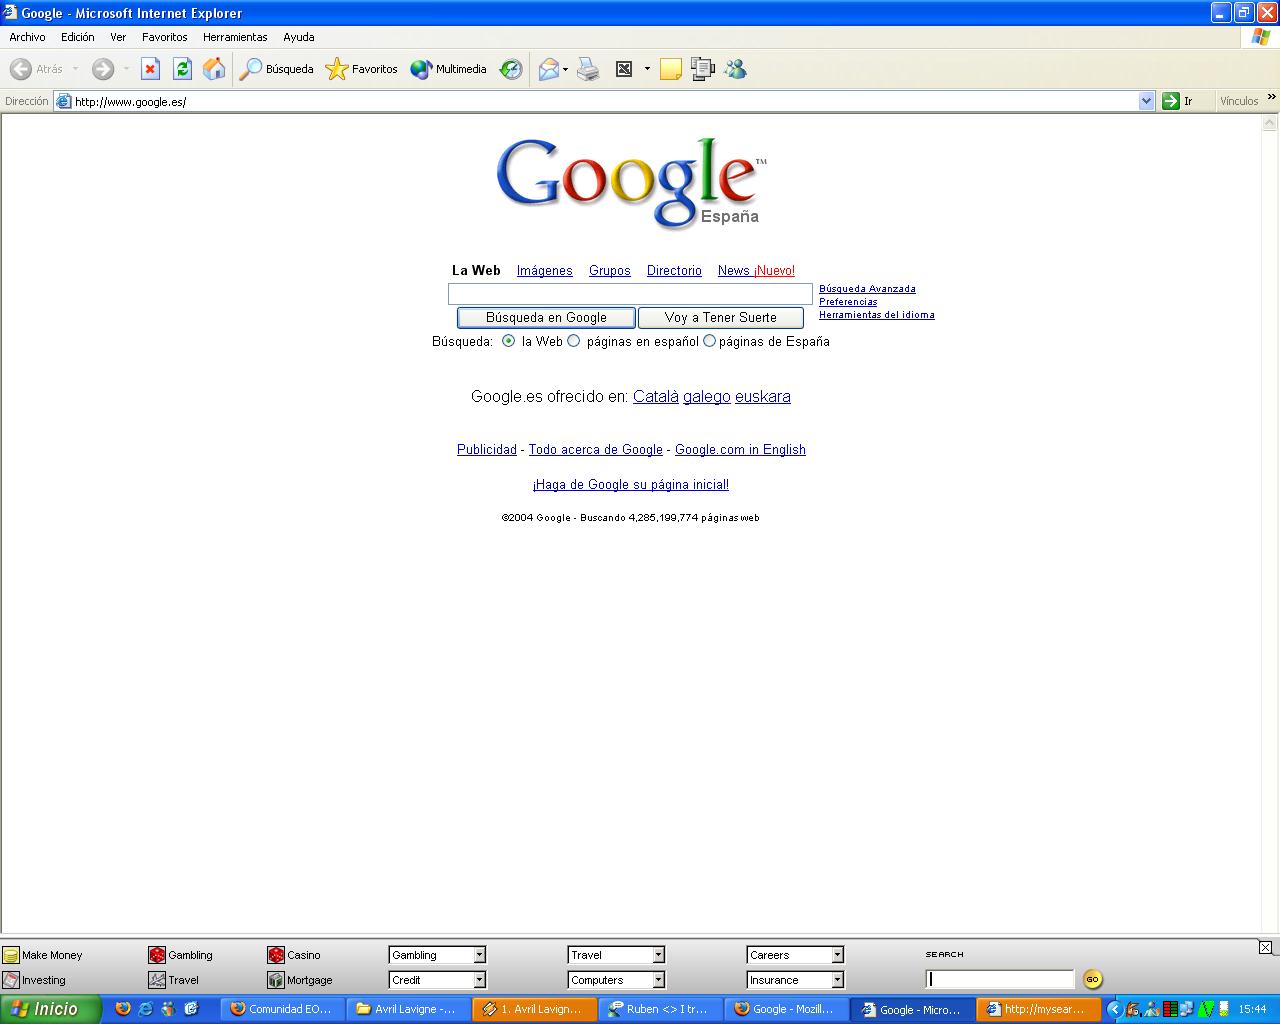The width and height of the screenshot is (1280, 1024).
Task: Click the Inicio start button
Action: [50, 1009]
